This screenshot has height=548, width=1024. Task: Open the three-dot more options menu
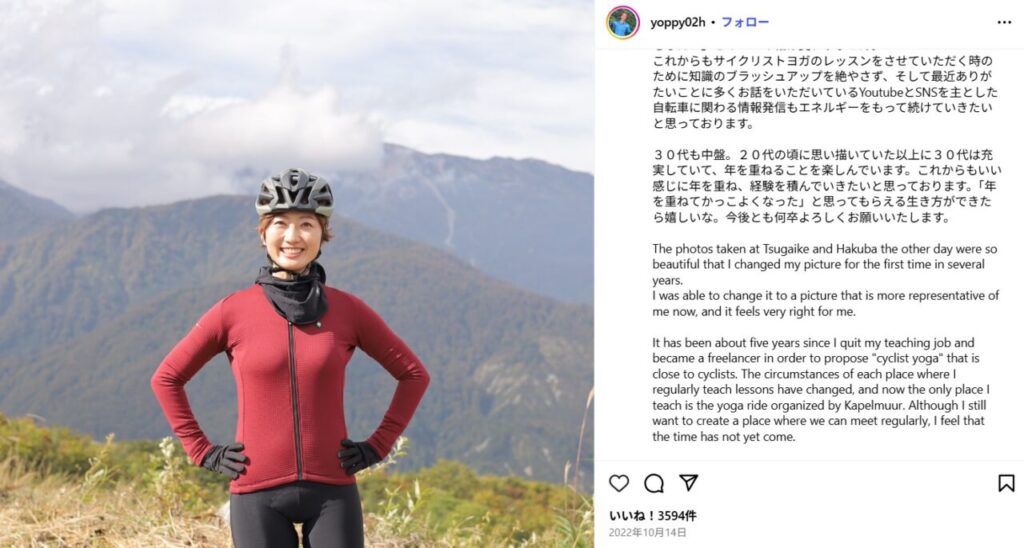[1004, 22]
